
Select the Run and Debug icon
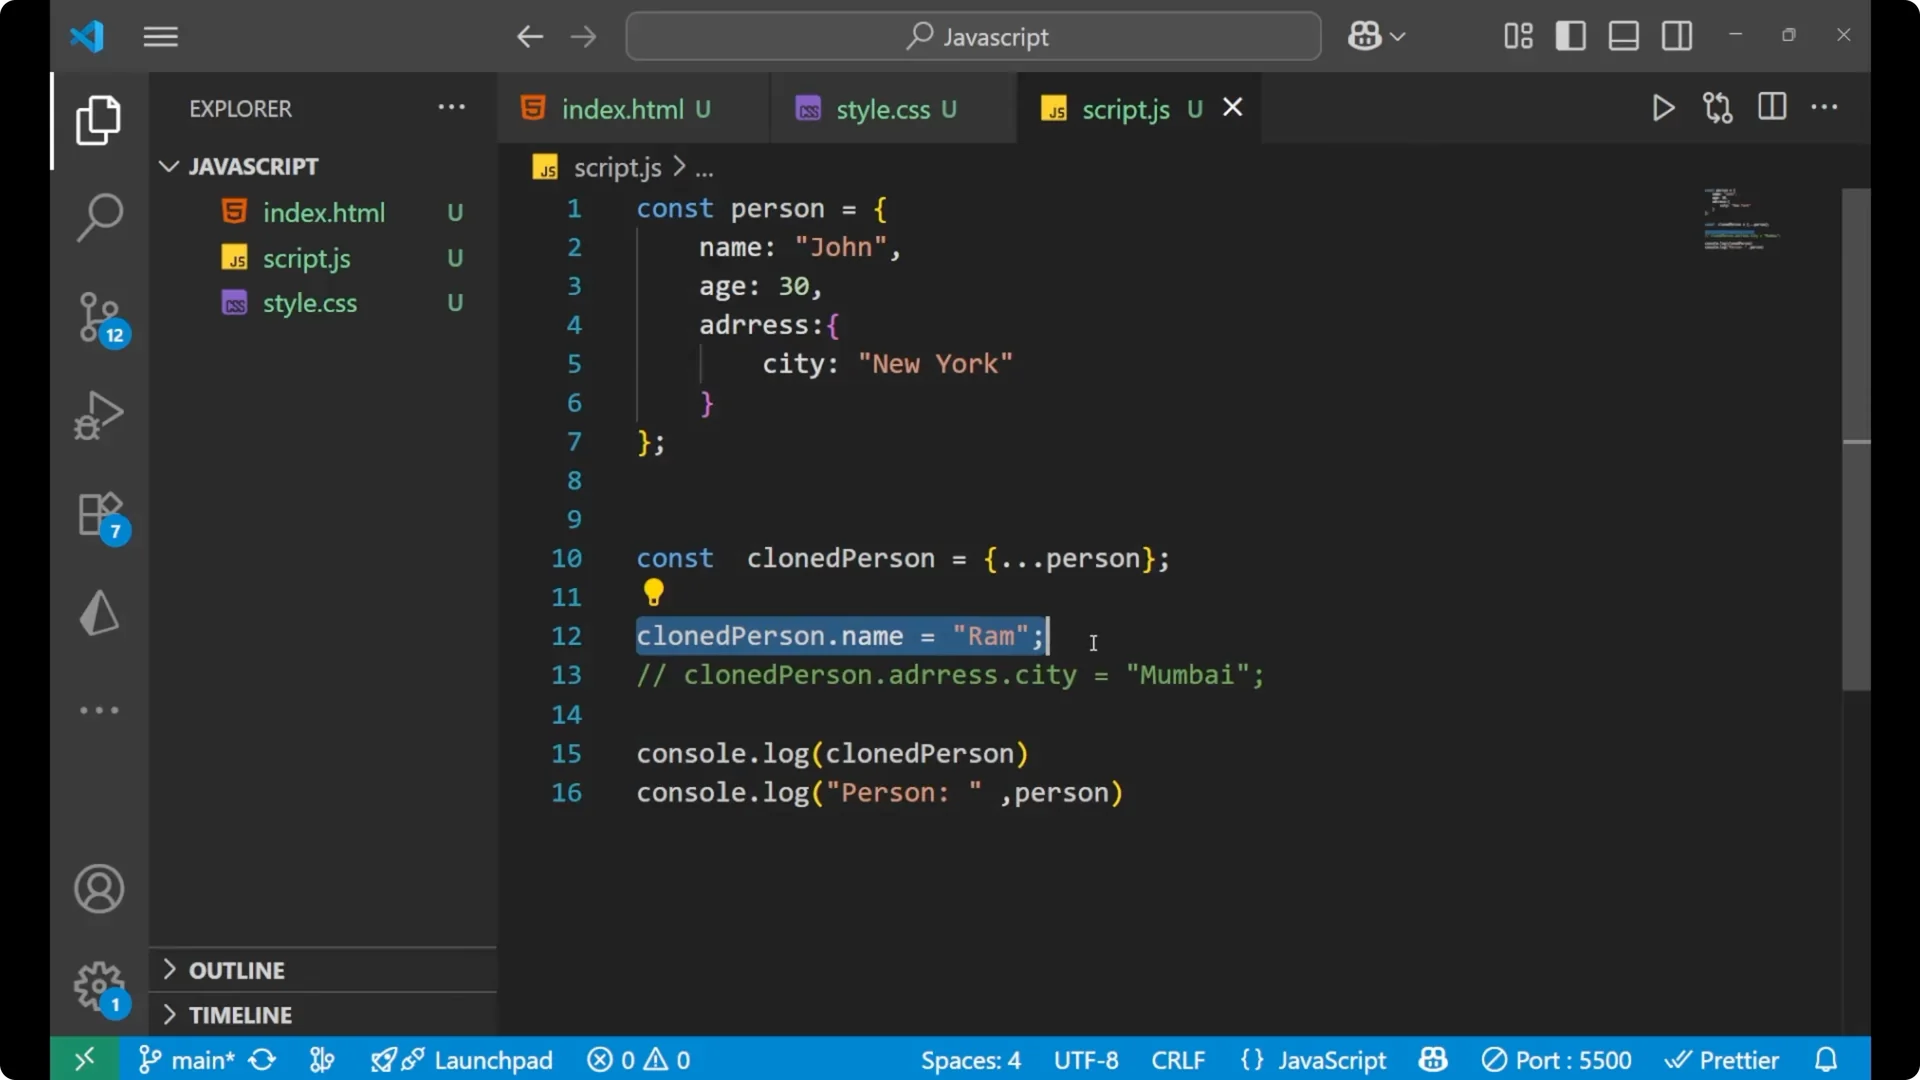coord(98,414)
